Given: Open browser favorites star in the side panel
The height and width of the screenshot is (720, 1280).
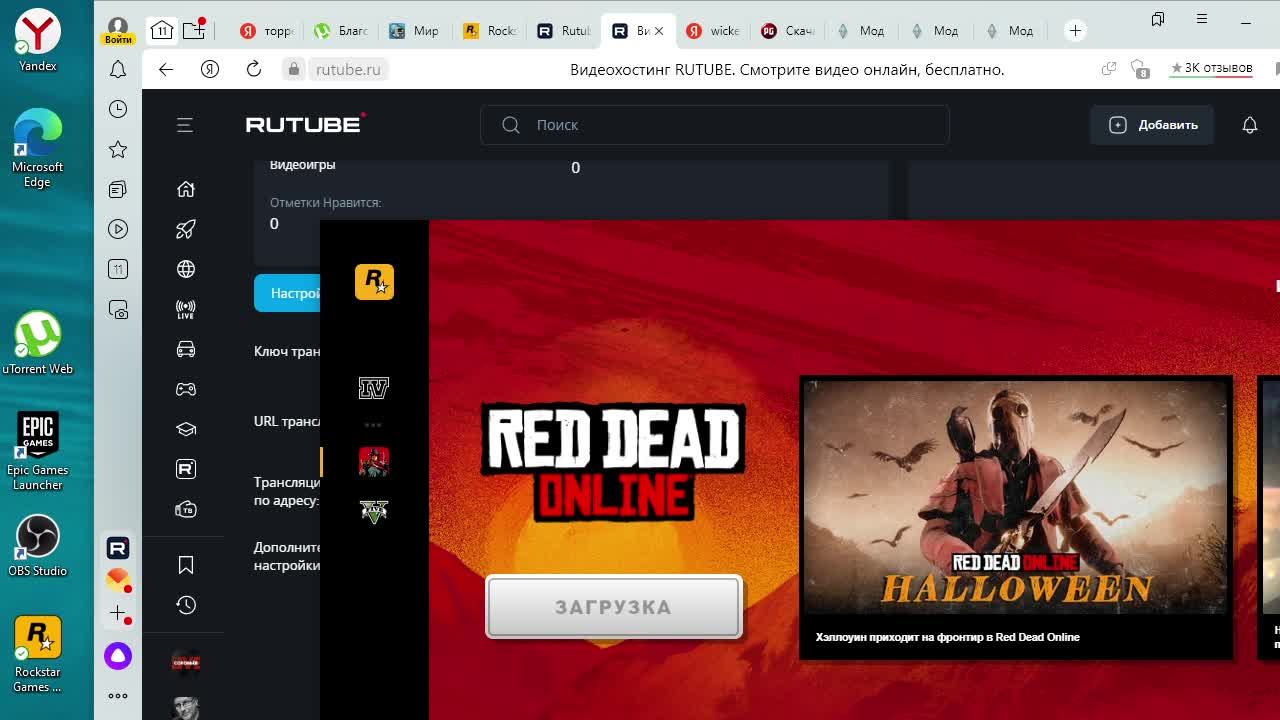Looking at the screenshot, I should pyautogui.click(x=118, y=149).
